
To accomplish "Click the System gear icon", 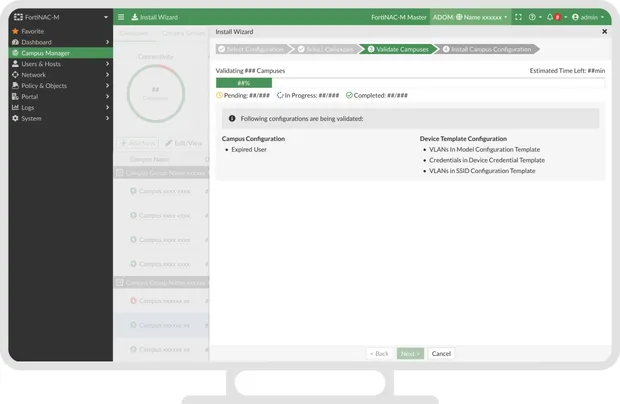I will [x=15, y=118].
